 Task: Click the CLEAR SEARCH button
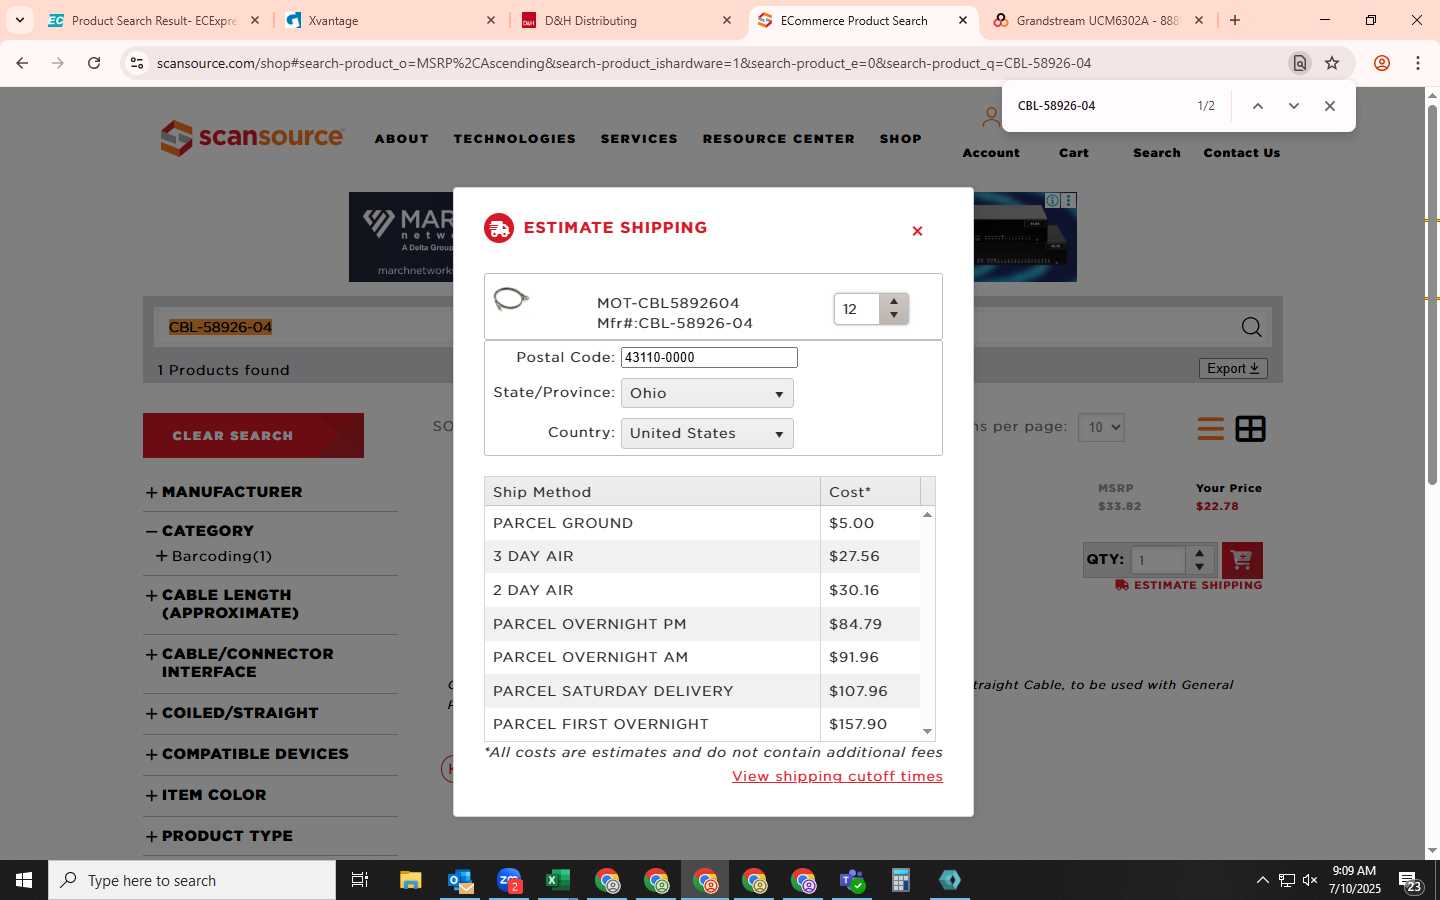[253, 436]
